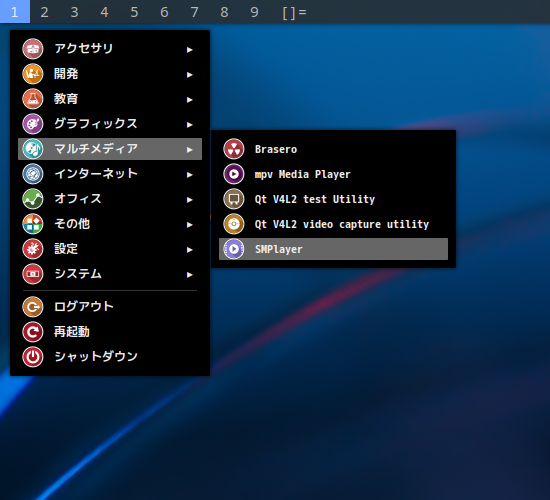This screenshot has height=500, width=550.
Task: Click the mpv Media Player icon
Action: point(234,174)
